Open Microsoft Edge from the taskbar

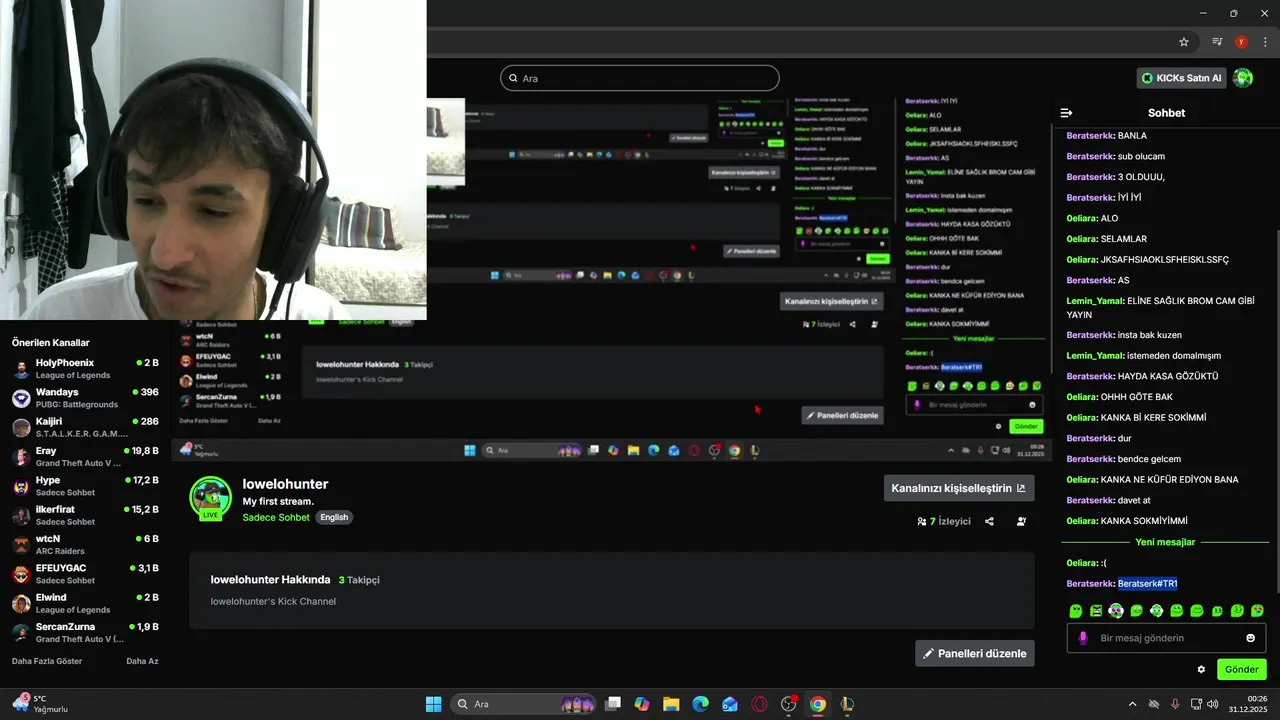[x=701, y=704]
